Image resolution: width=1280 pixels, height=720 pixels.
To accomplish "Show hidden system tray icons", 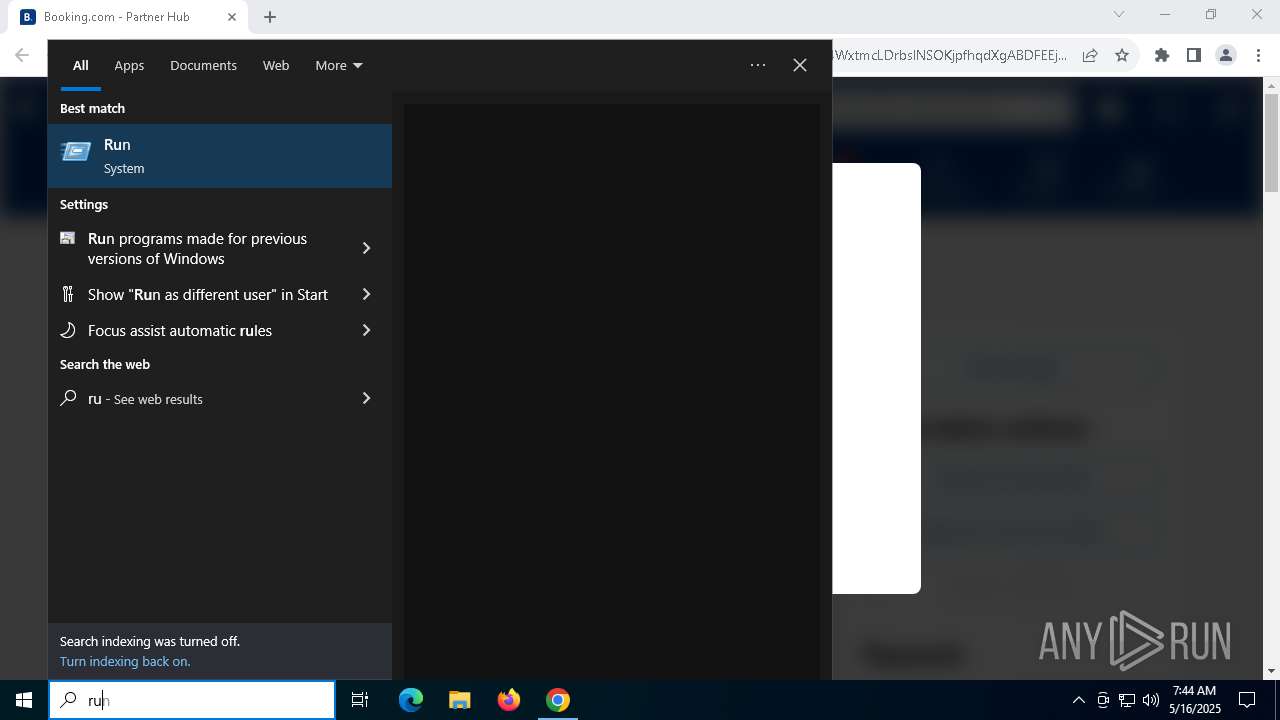I will click(x=1078, y=700).
